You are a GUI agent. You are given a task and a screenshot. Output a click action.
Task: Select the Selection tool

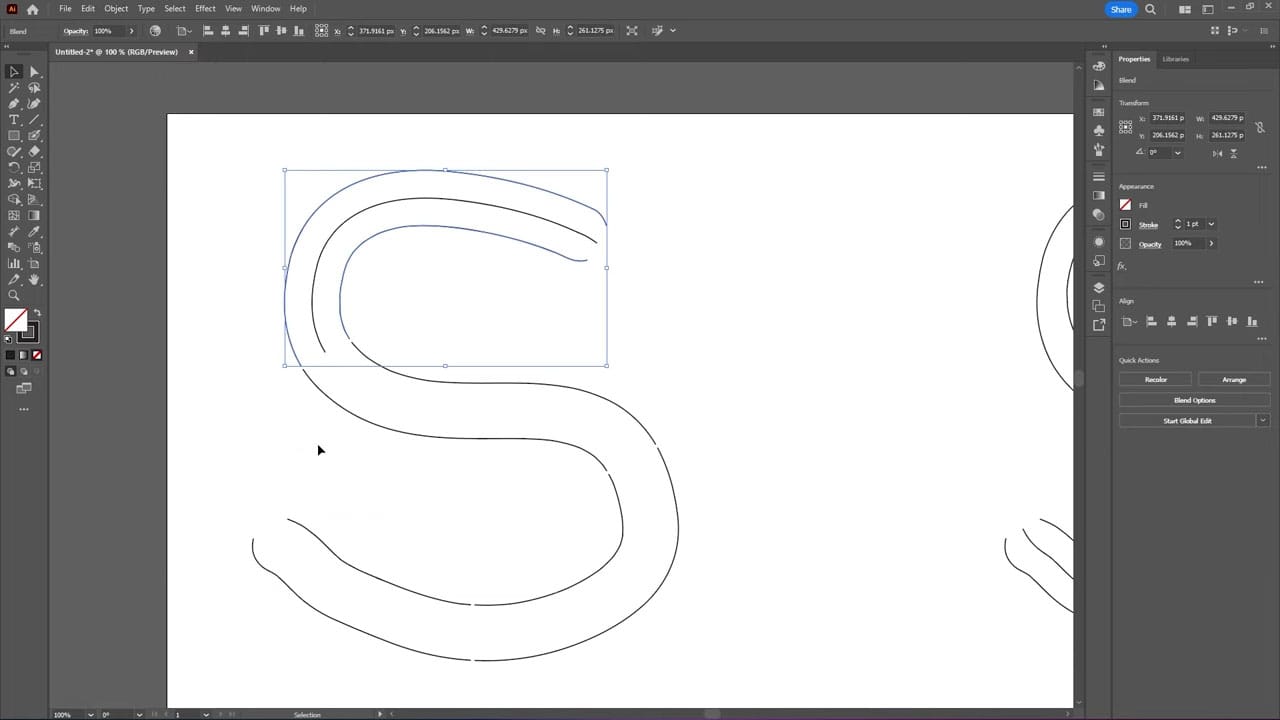tap(14, 71)
